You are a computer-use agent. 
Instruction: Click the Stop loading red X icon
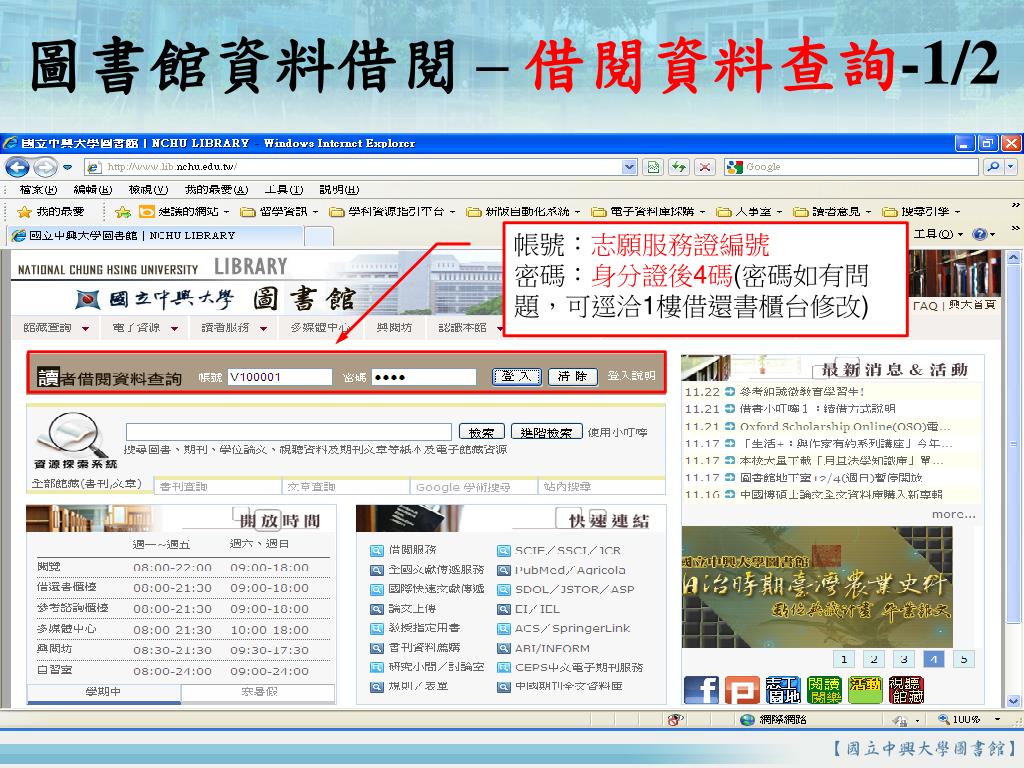[705, 167]
